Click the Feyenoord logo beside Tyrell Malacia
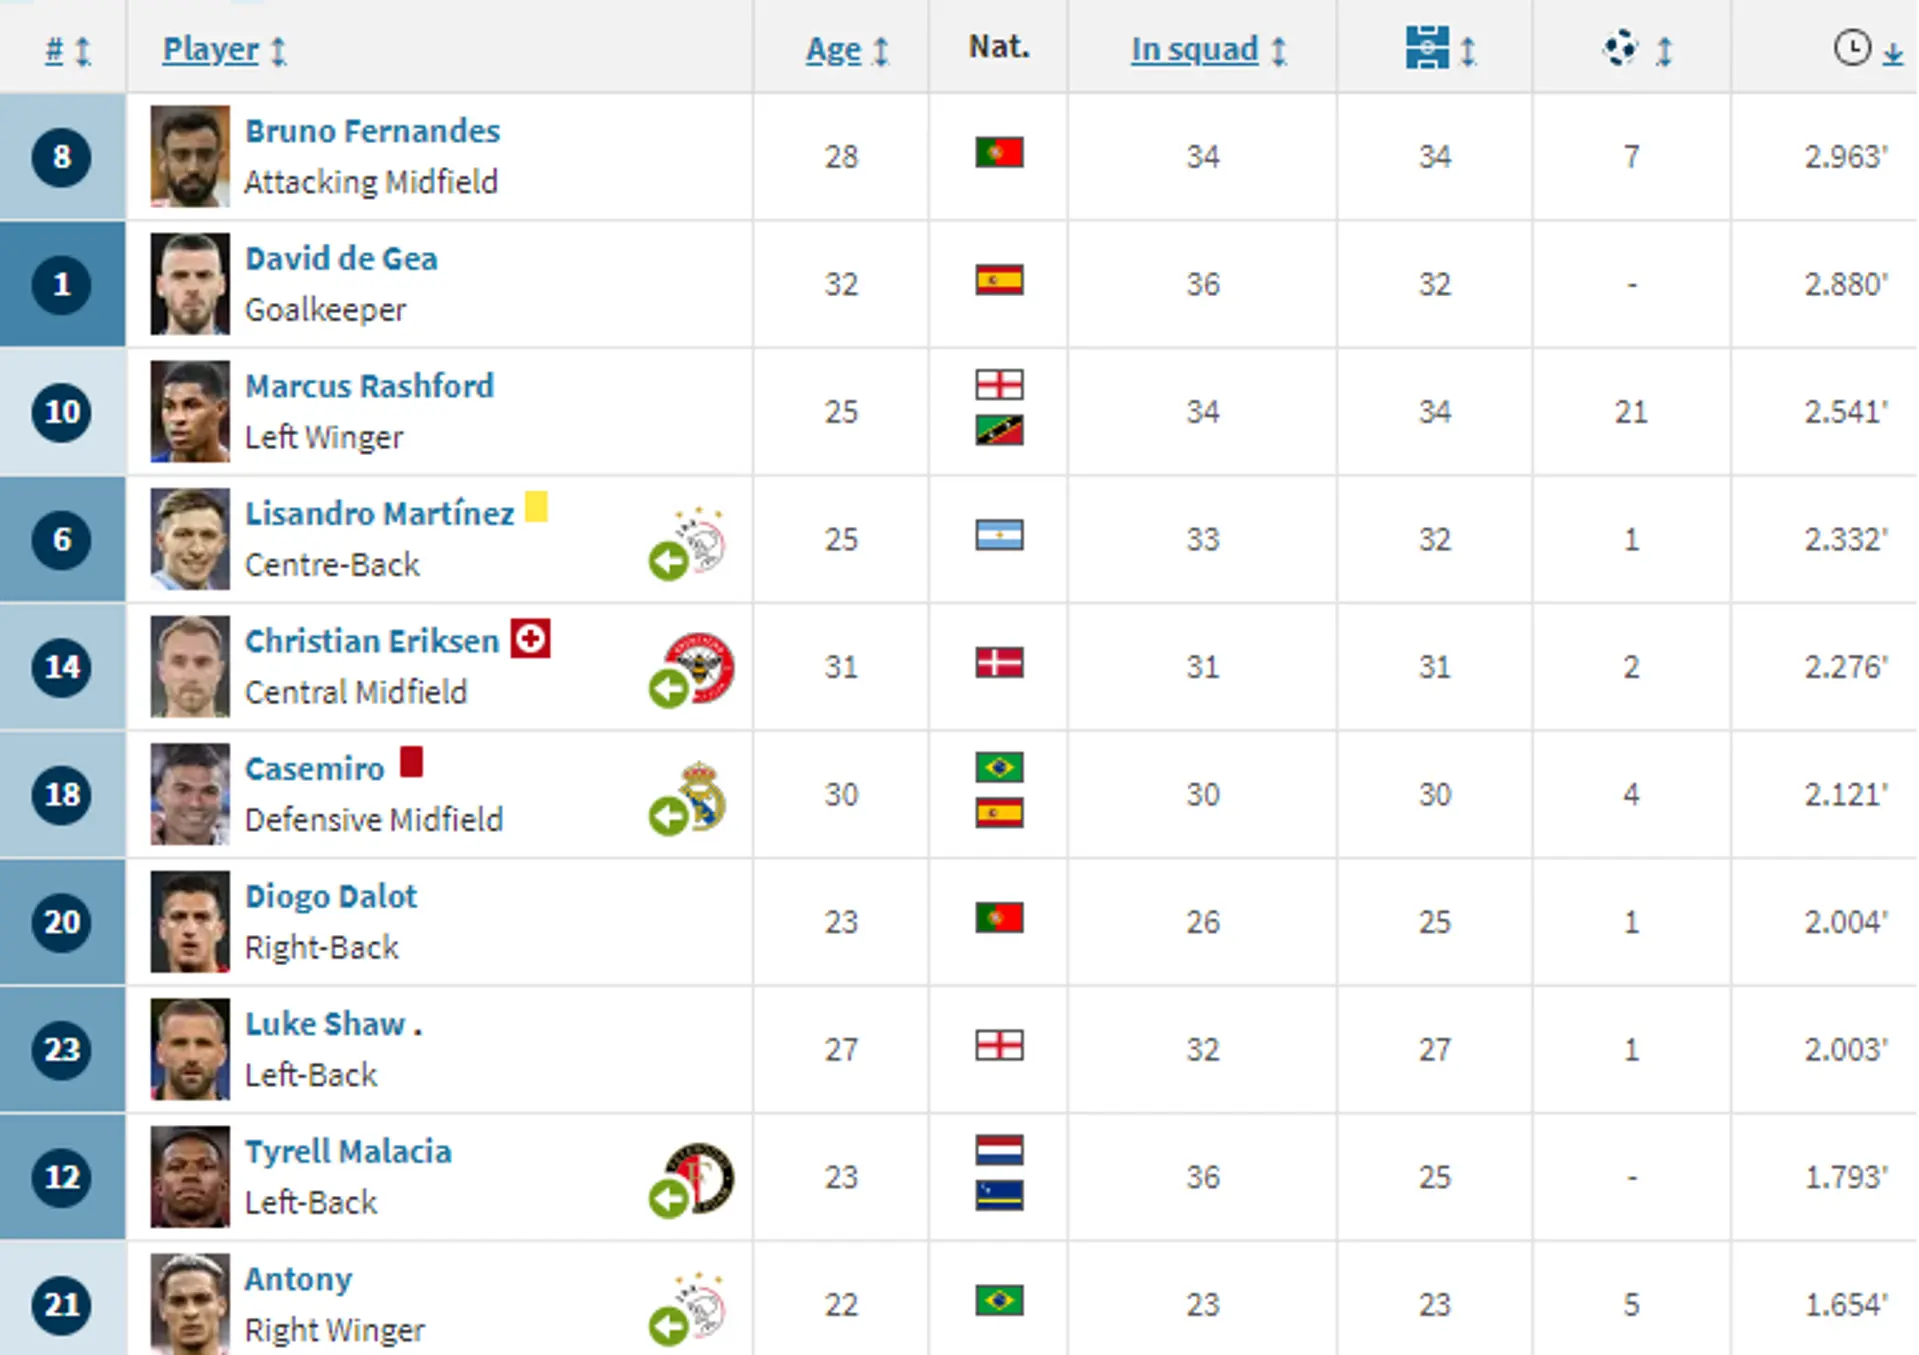 (703, 1177)
